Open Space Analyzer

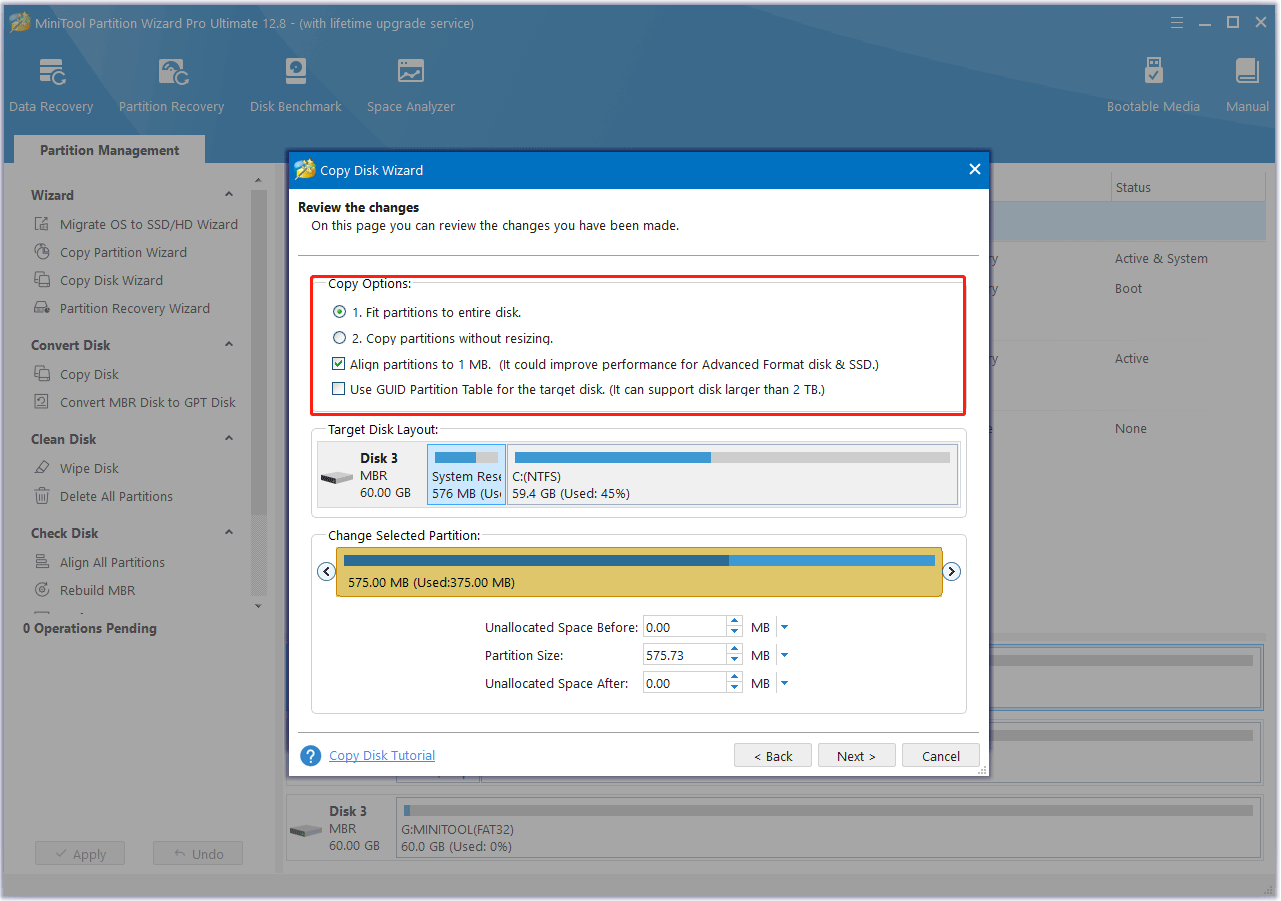click(x=410, y=85)
